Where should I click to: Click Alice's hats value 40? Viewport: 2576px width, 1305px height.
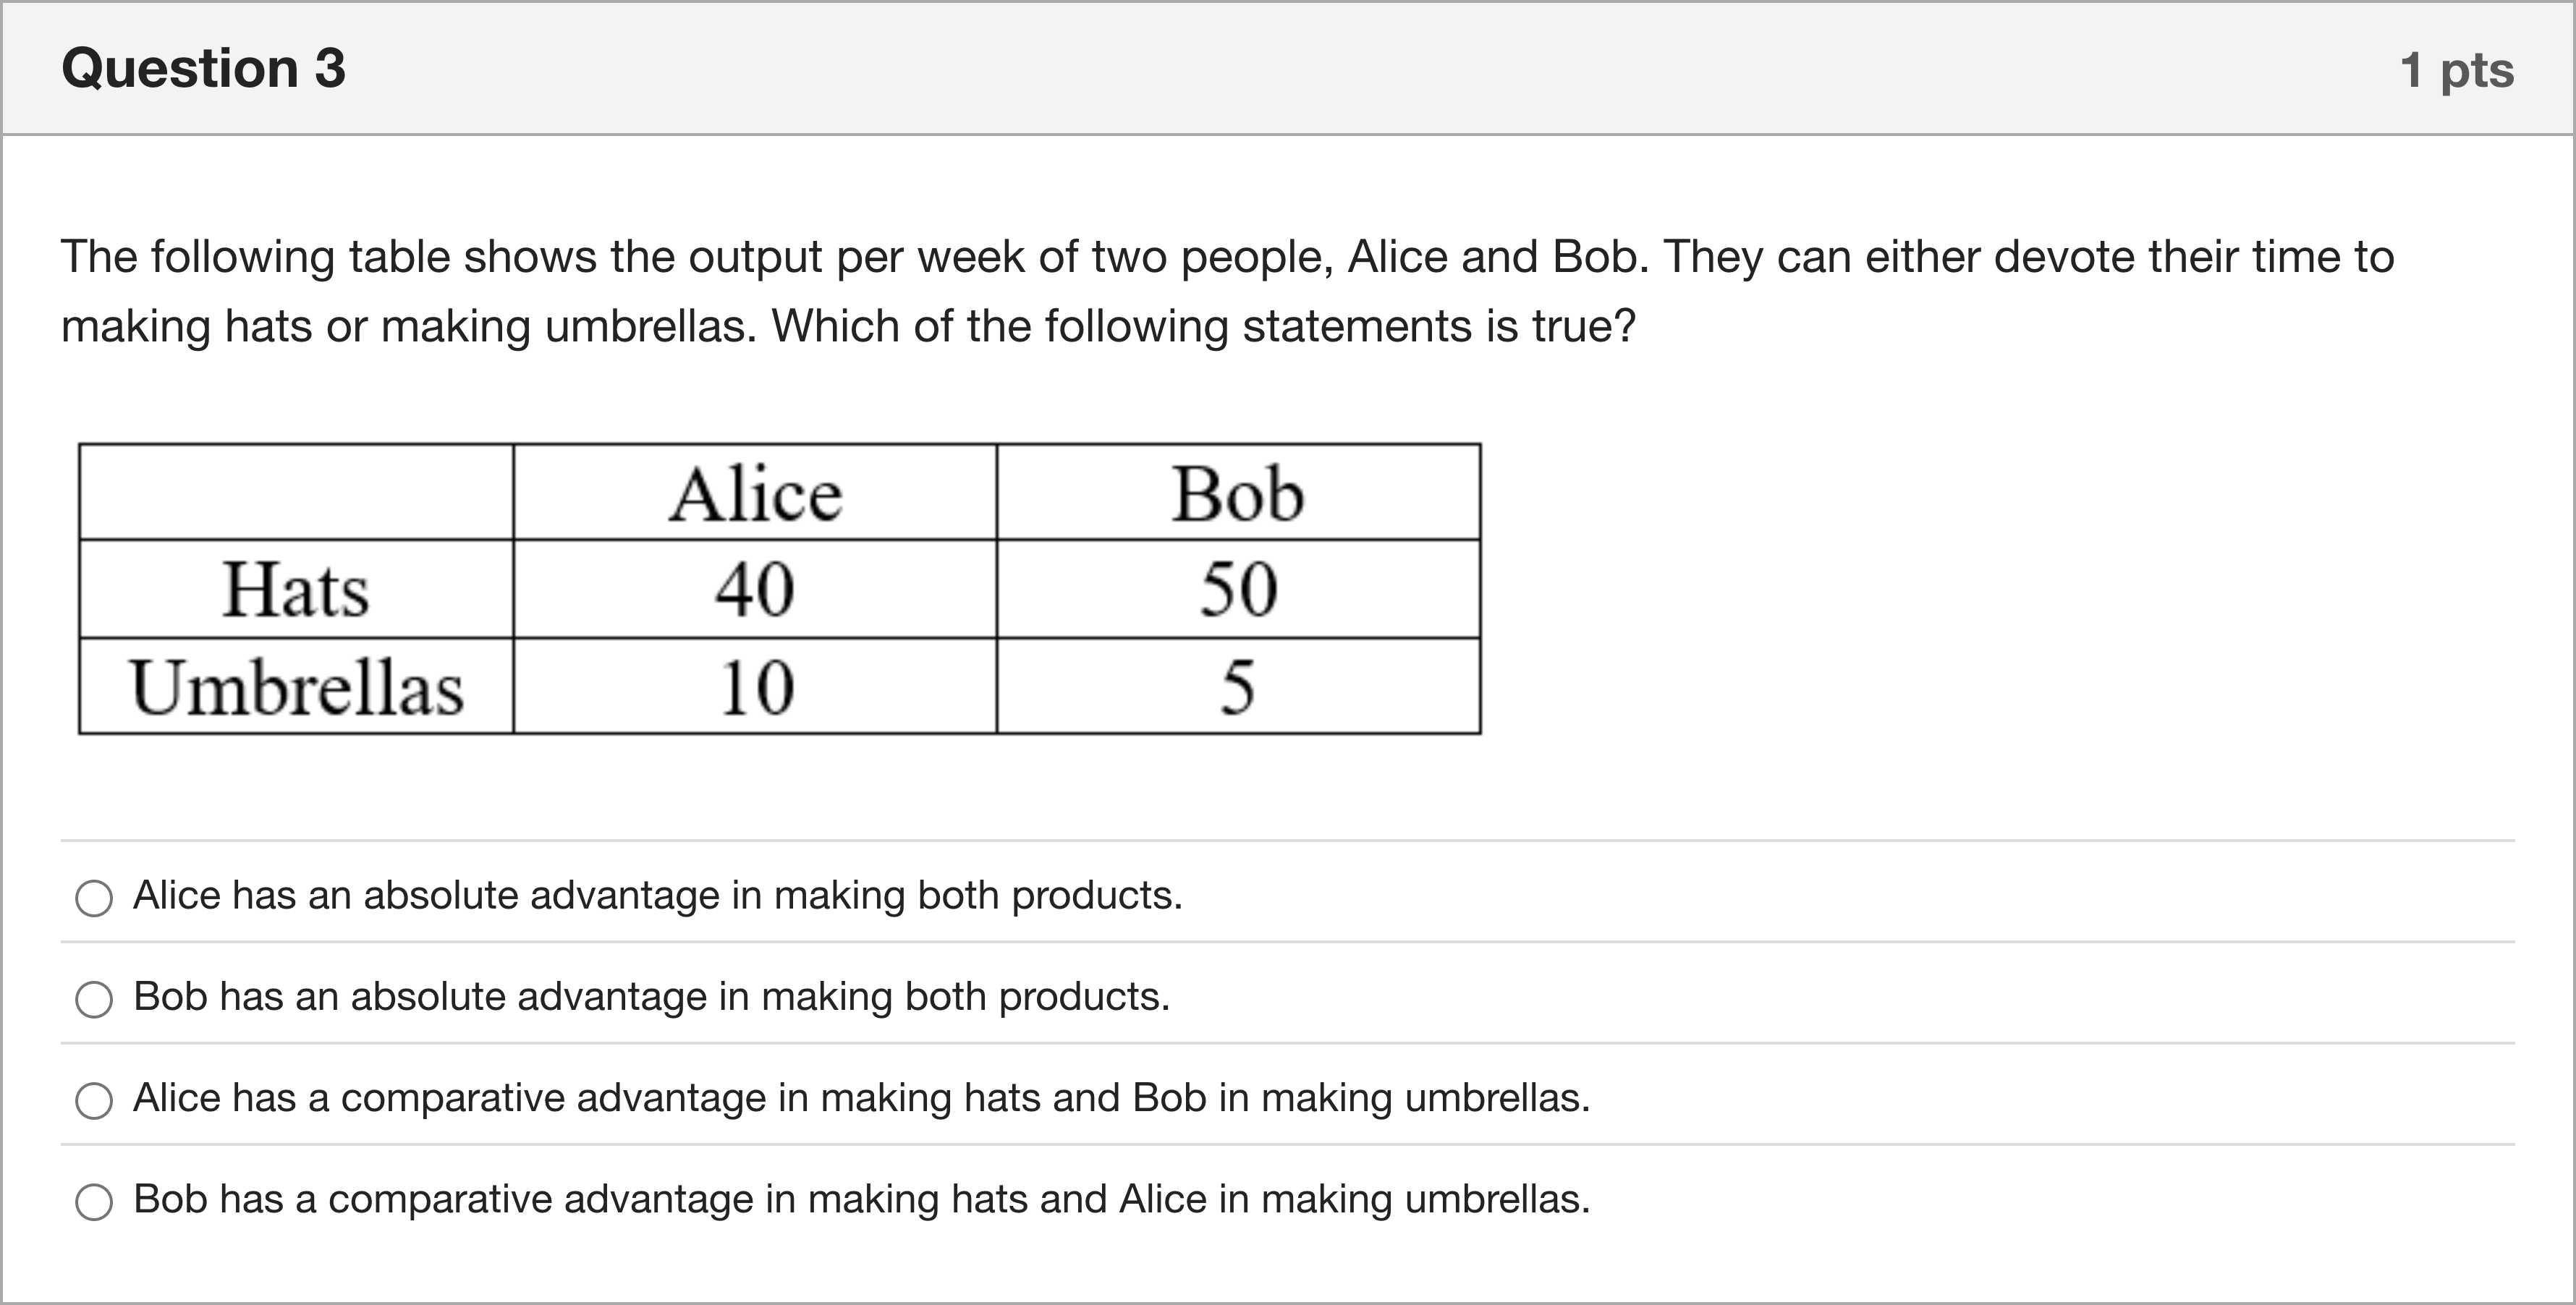tap(755, 590)
